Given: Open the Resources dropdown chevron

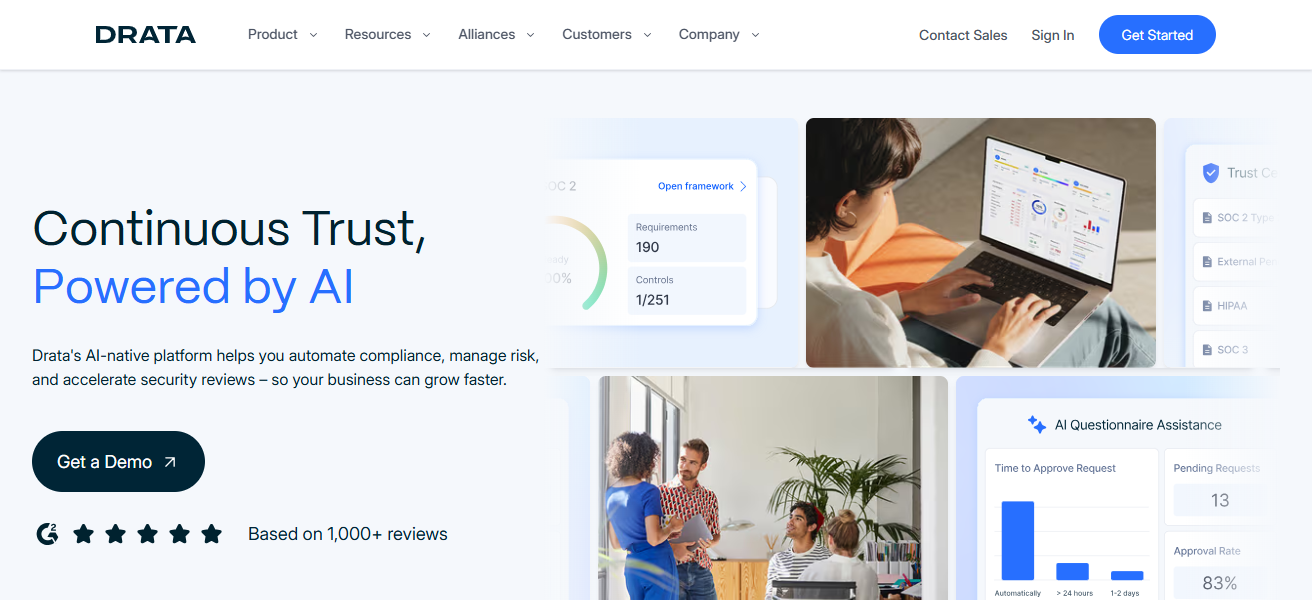Looking at the screenshot, I should pyautogui.click(x=426, y=35).
